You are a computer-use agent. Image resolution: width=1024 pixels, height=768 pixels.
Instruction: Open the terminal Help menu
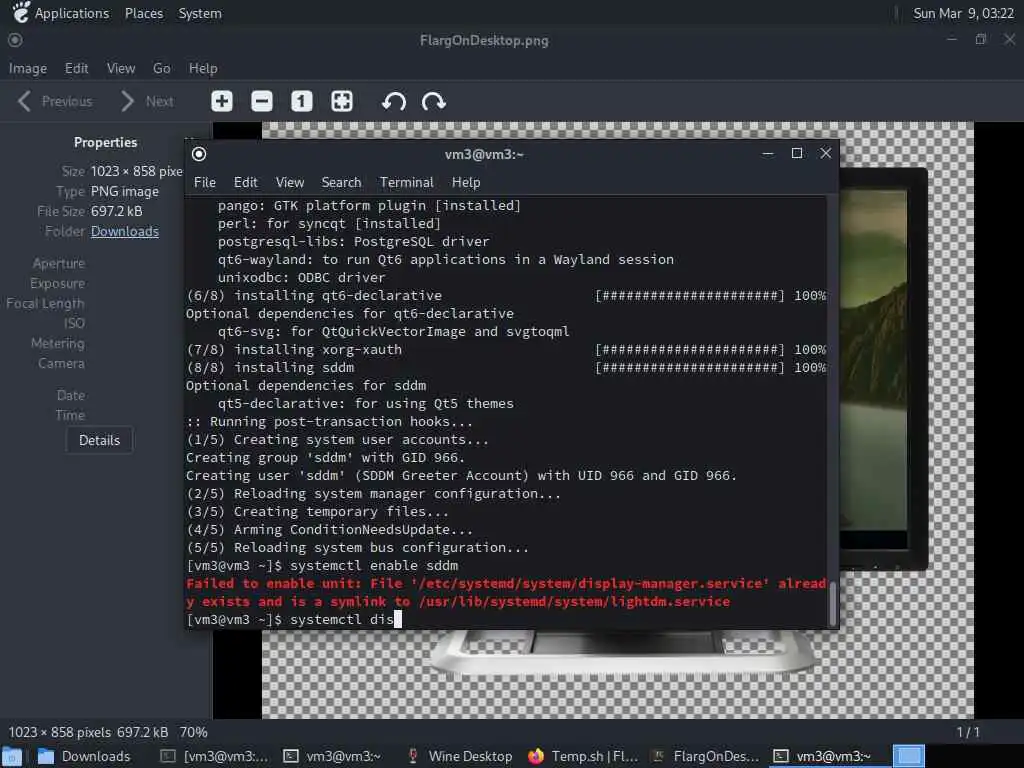pyautogui.click(x=466, y=182)
